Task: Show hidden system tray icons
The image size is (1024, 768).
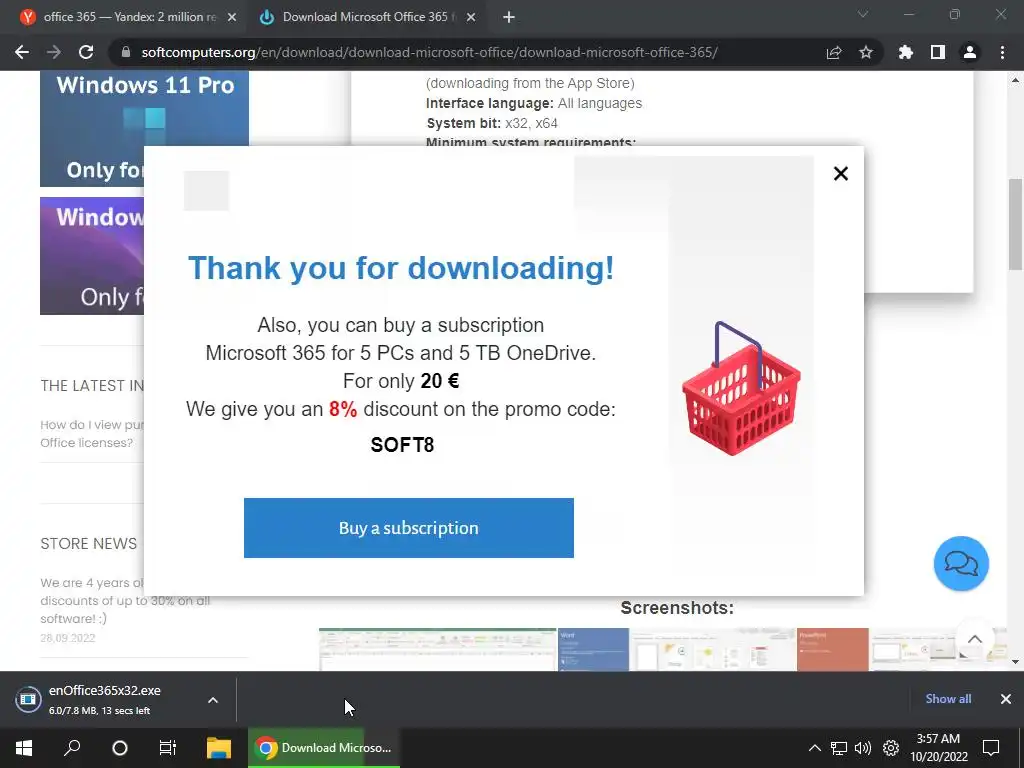Action: coord(814,748)
